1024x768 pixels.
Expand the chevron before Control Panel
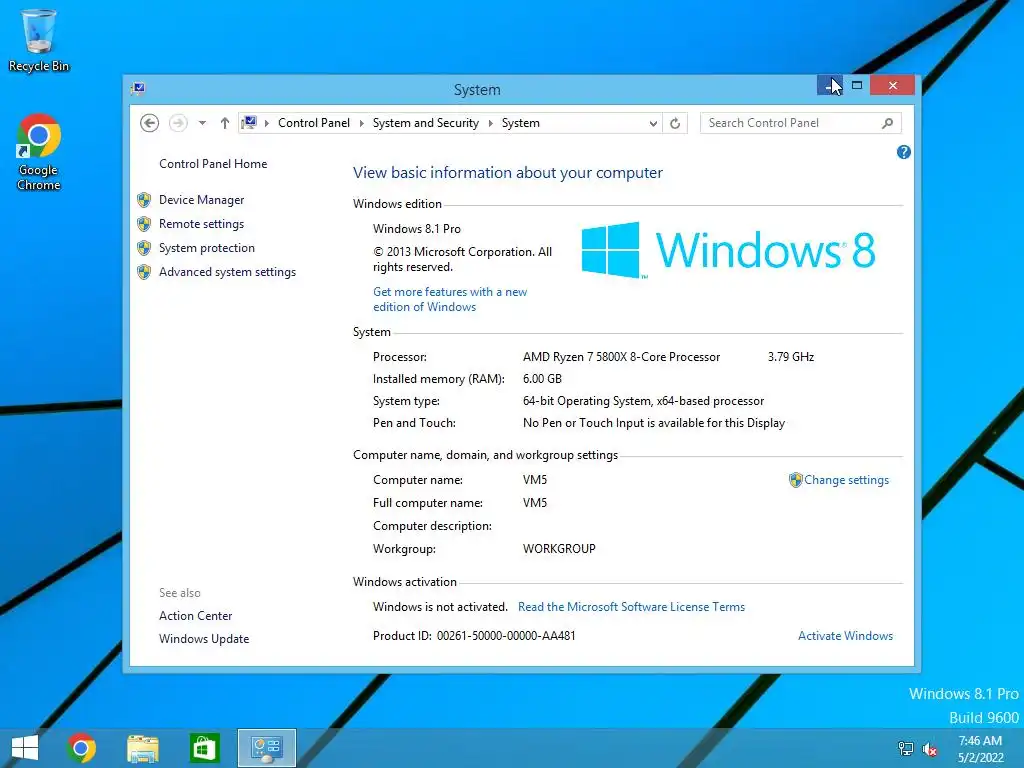pyautogui.click(x=266, y=123)
